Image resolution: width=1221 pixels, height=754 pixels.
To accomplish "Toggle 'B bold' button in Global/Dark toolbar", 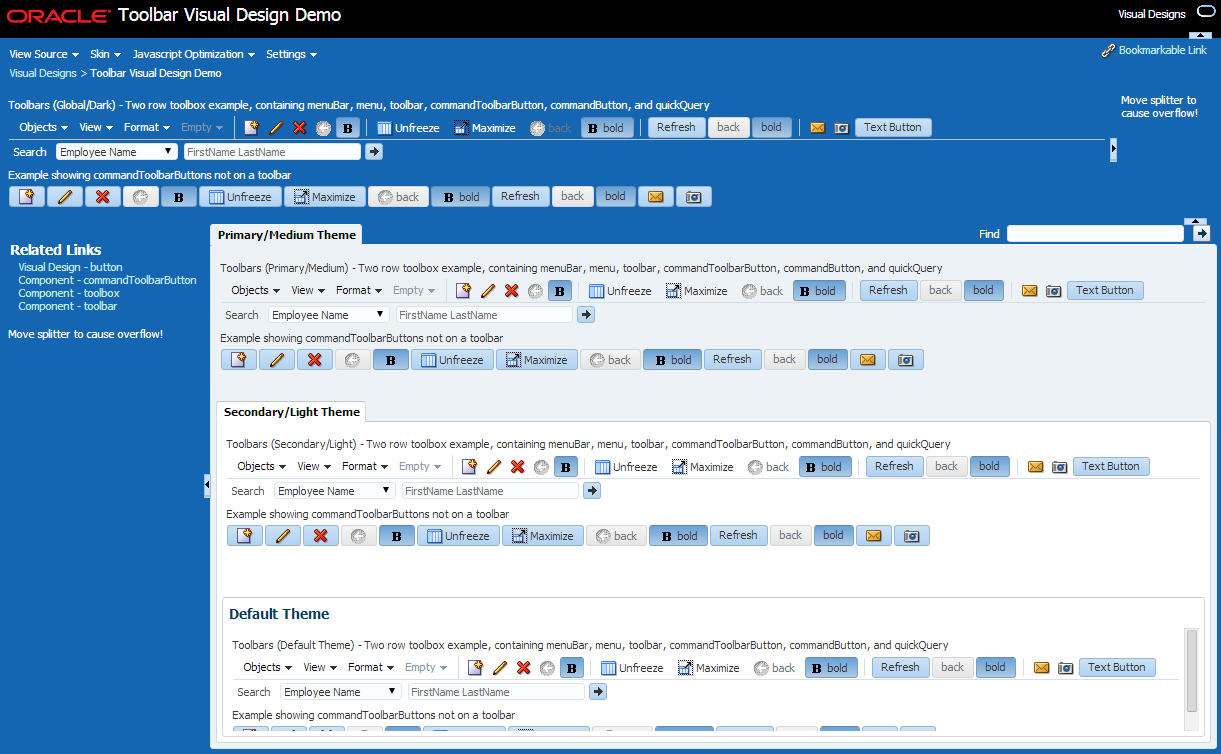I will pos(607,127).
